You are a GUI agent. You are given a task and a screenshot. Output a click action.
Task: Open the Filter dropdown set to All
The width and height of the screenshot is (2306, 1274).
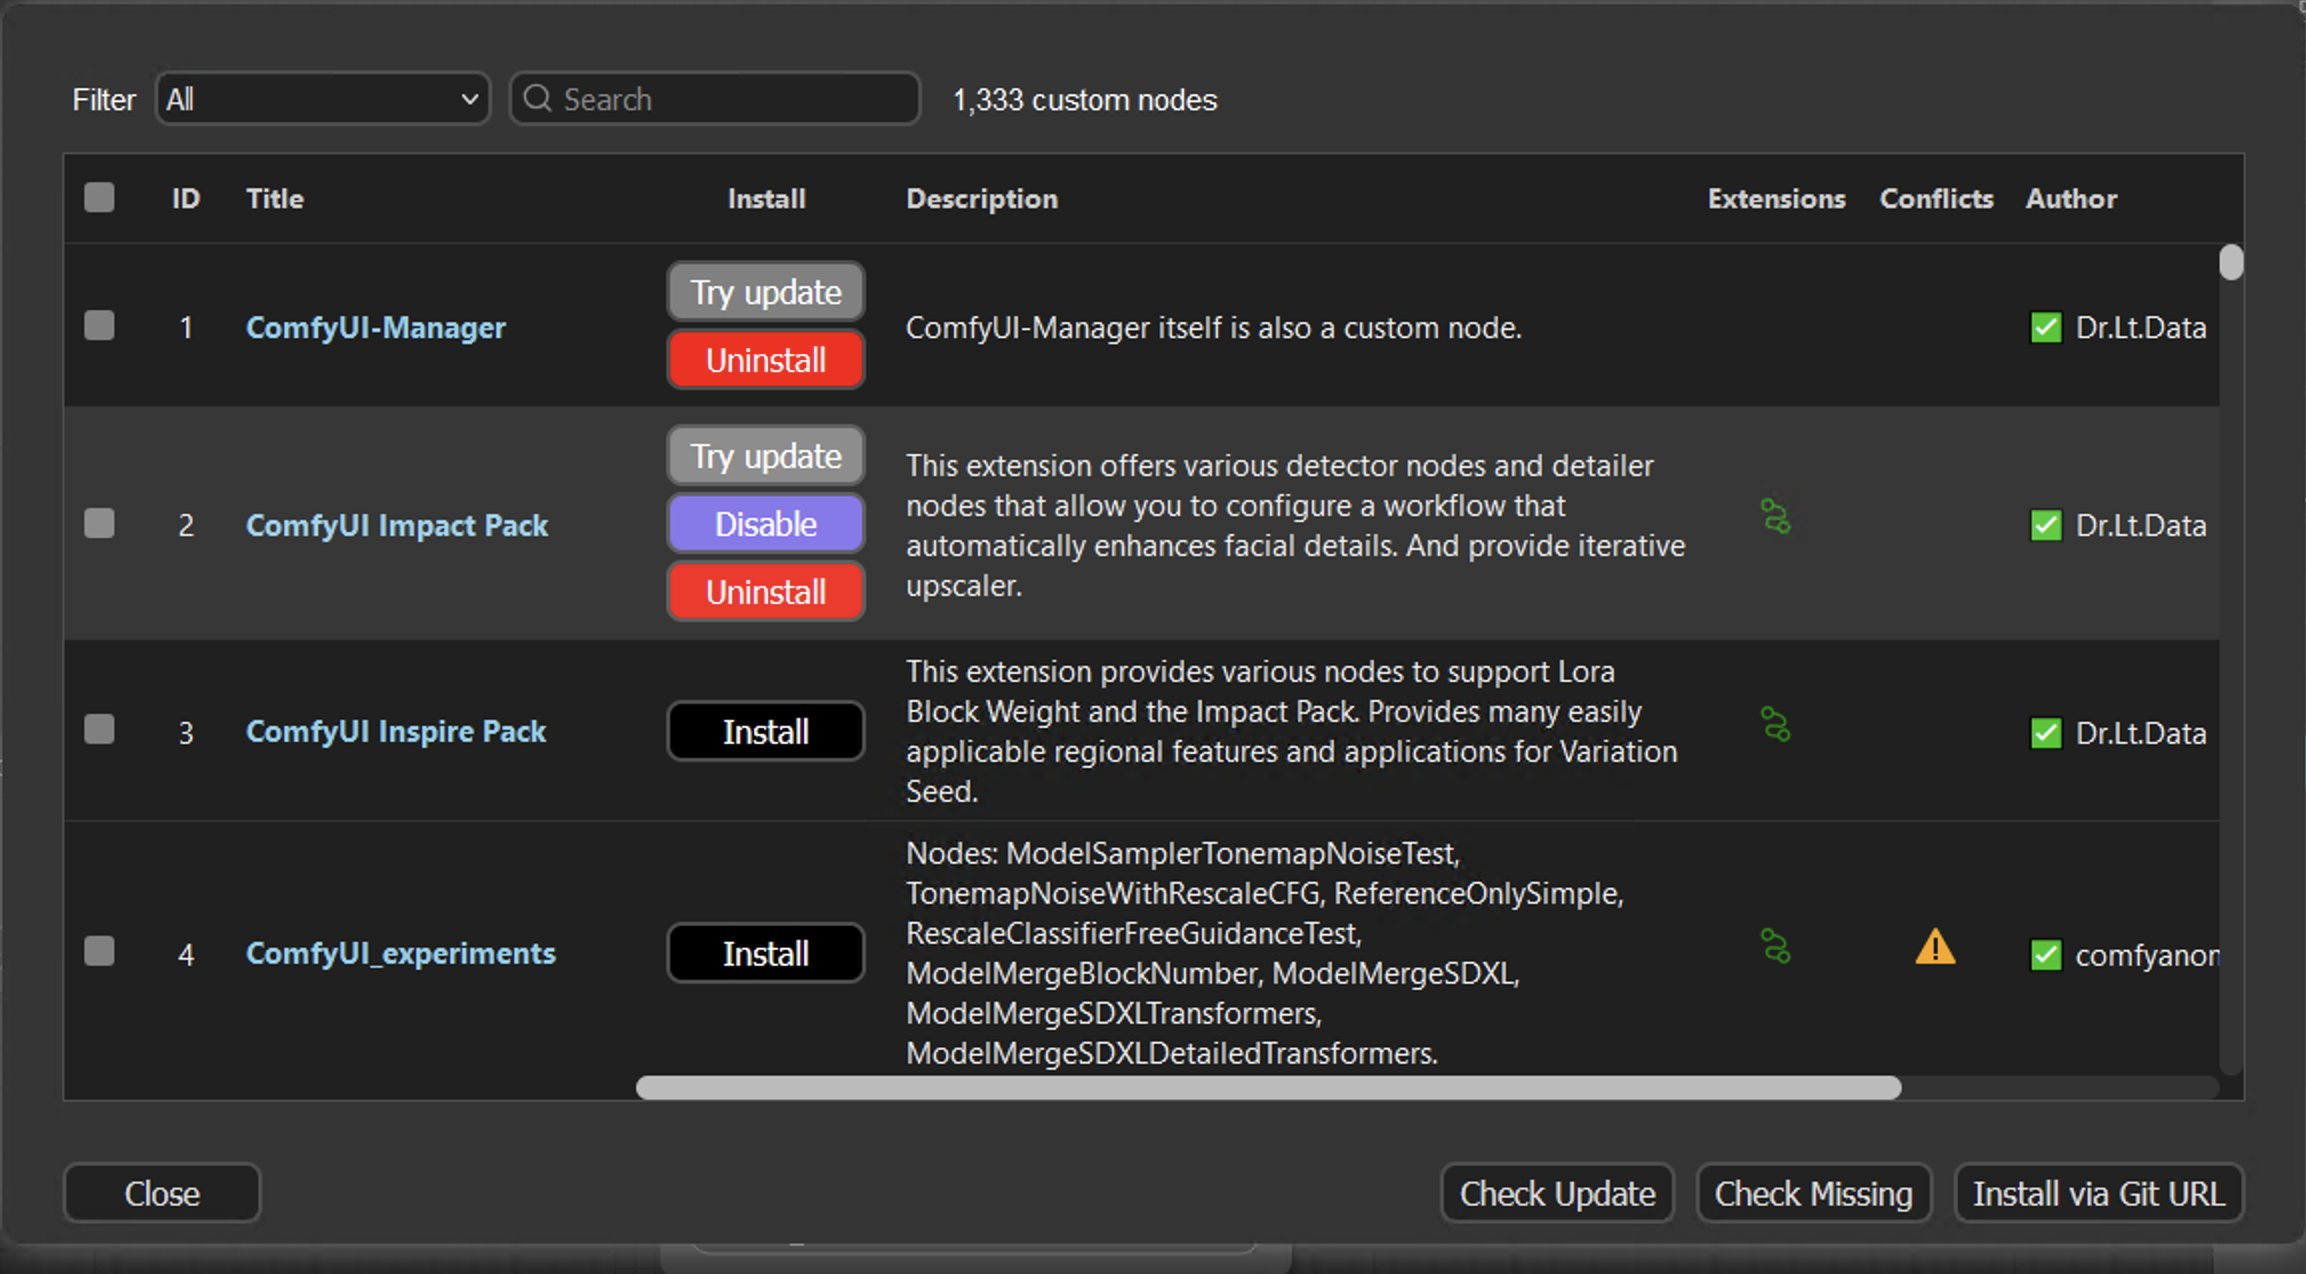click(323, 99)
